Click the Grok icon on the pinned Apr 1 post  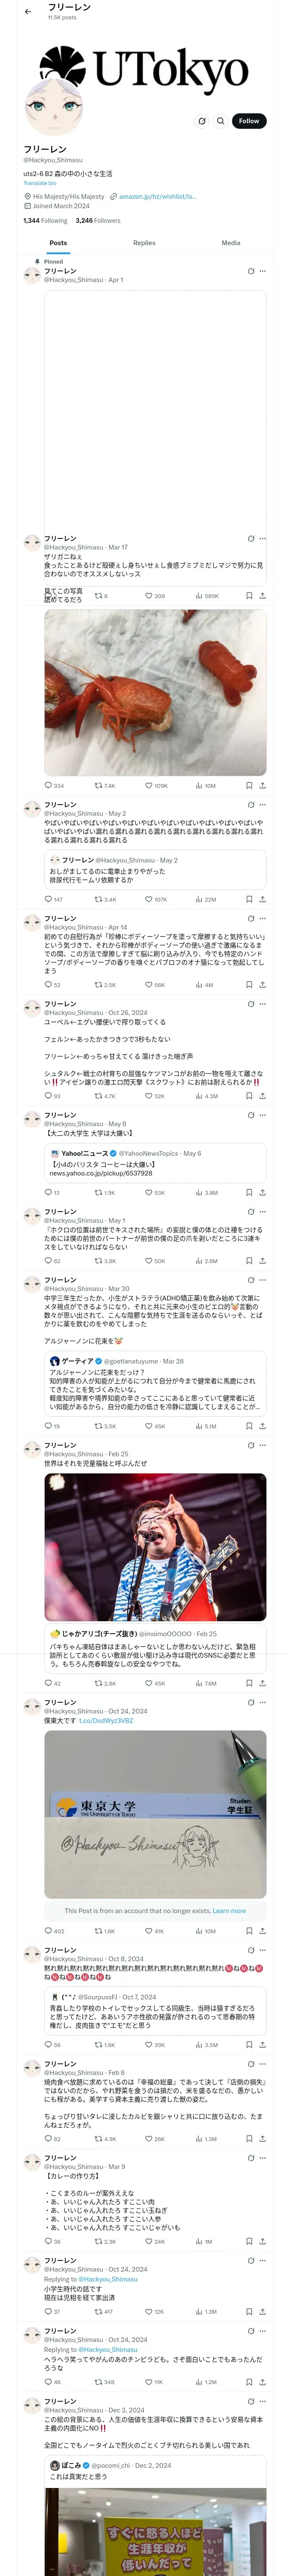coord(250,271)
